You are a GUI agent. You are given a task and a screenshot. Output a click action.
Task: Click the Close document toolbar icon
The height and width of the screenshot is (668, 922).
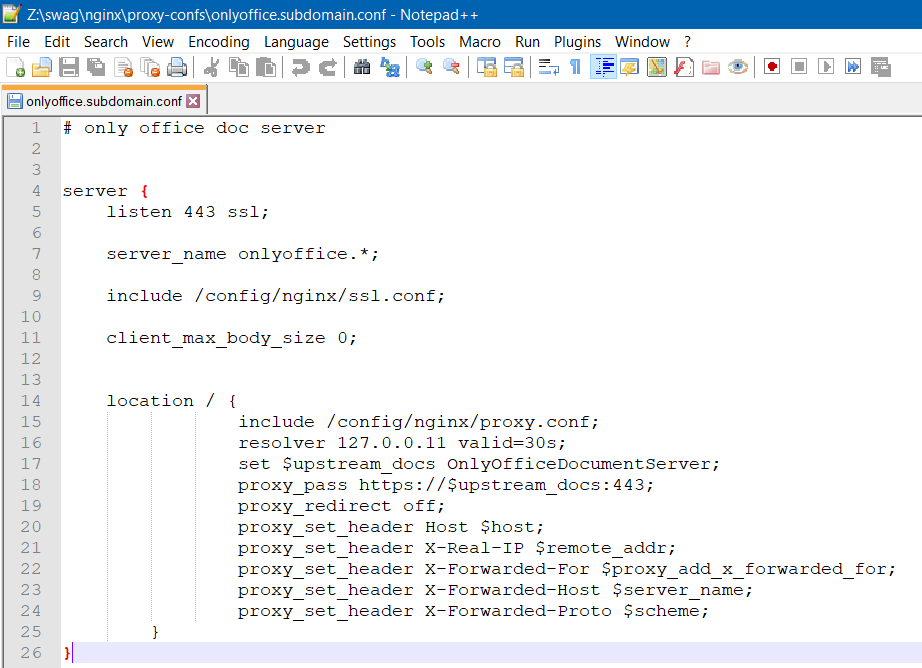tap(123, 67)
